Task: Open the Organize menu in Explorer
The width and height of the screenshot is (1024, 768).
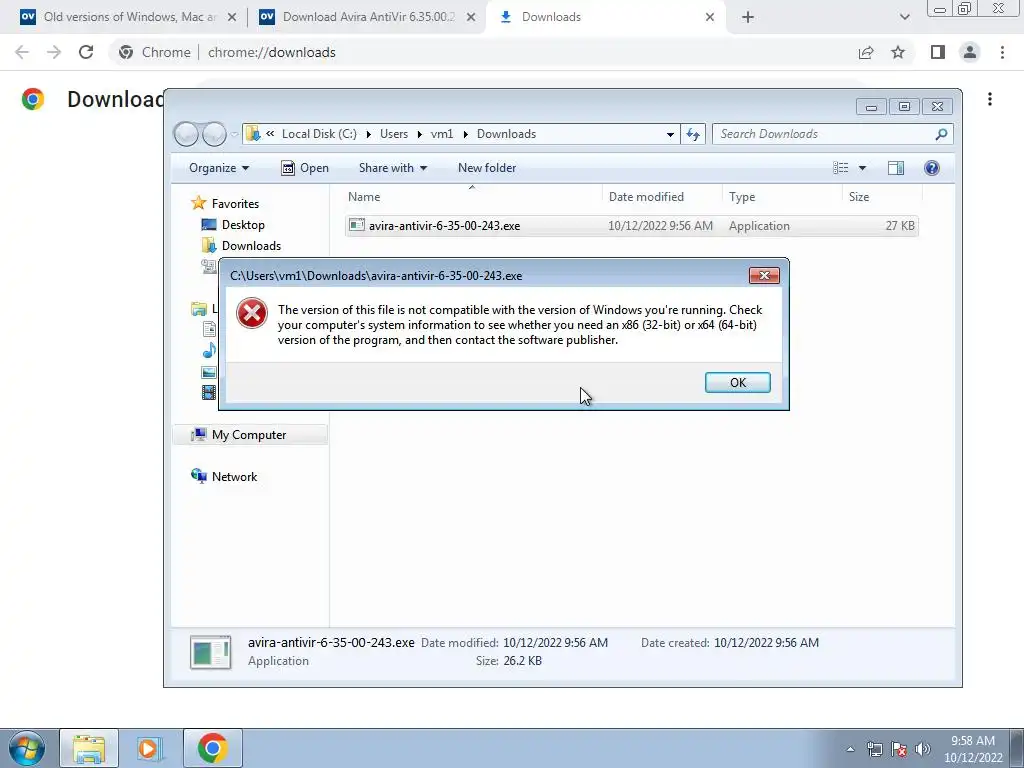Action: point(219,168)
